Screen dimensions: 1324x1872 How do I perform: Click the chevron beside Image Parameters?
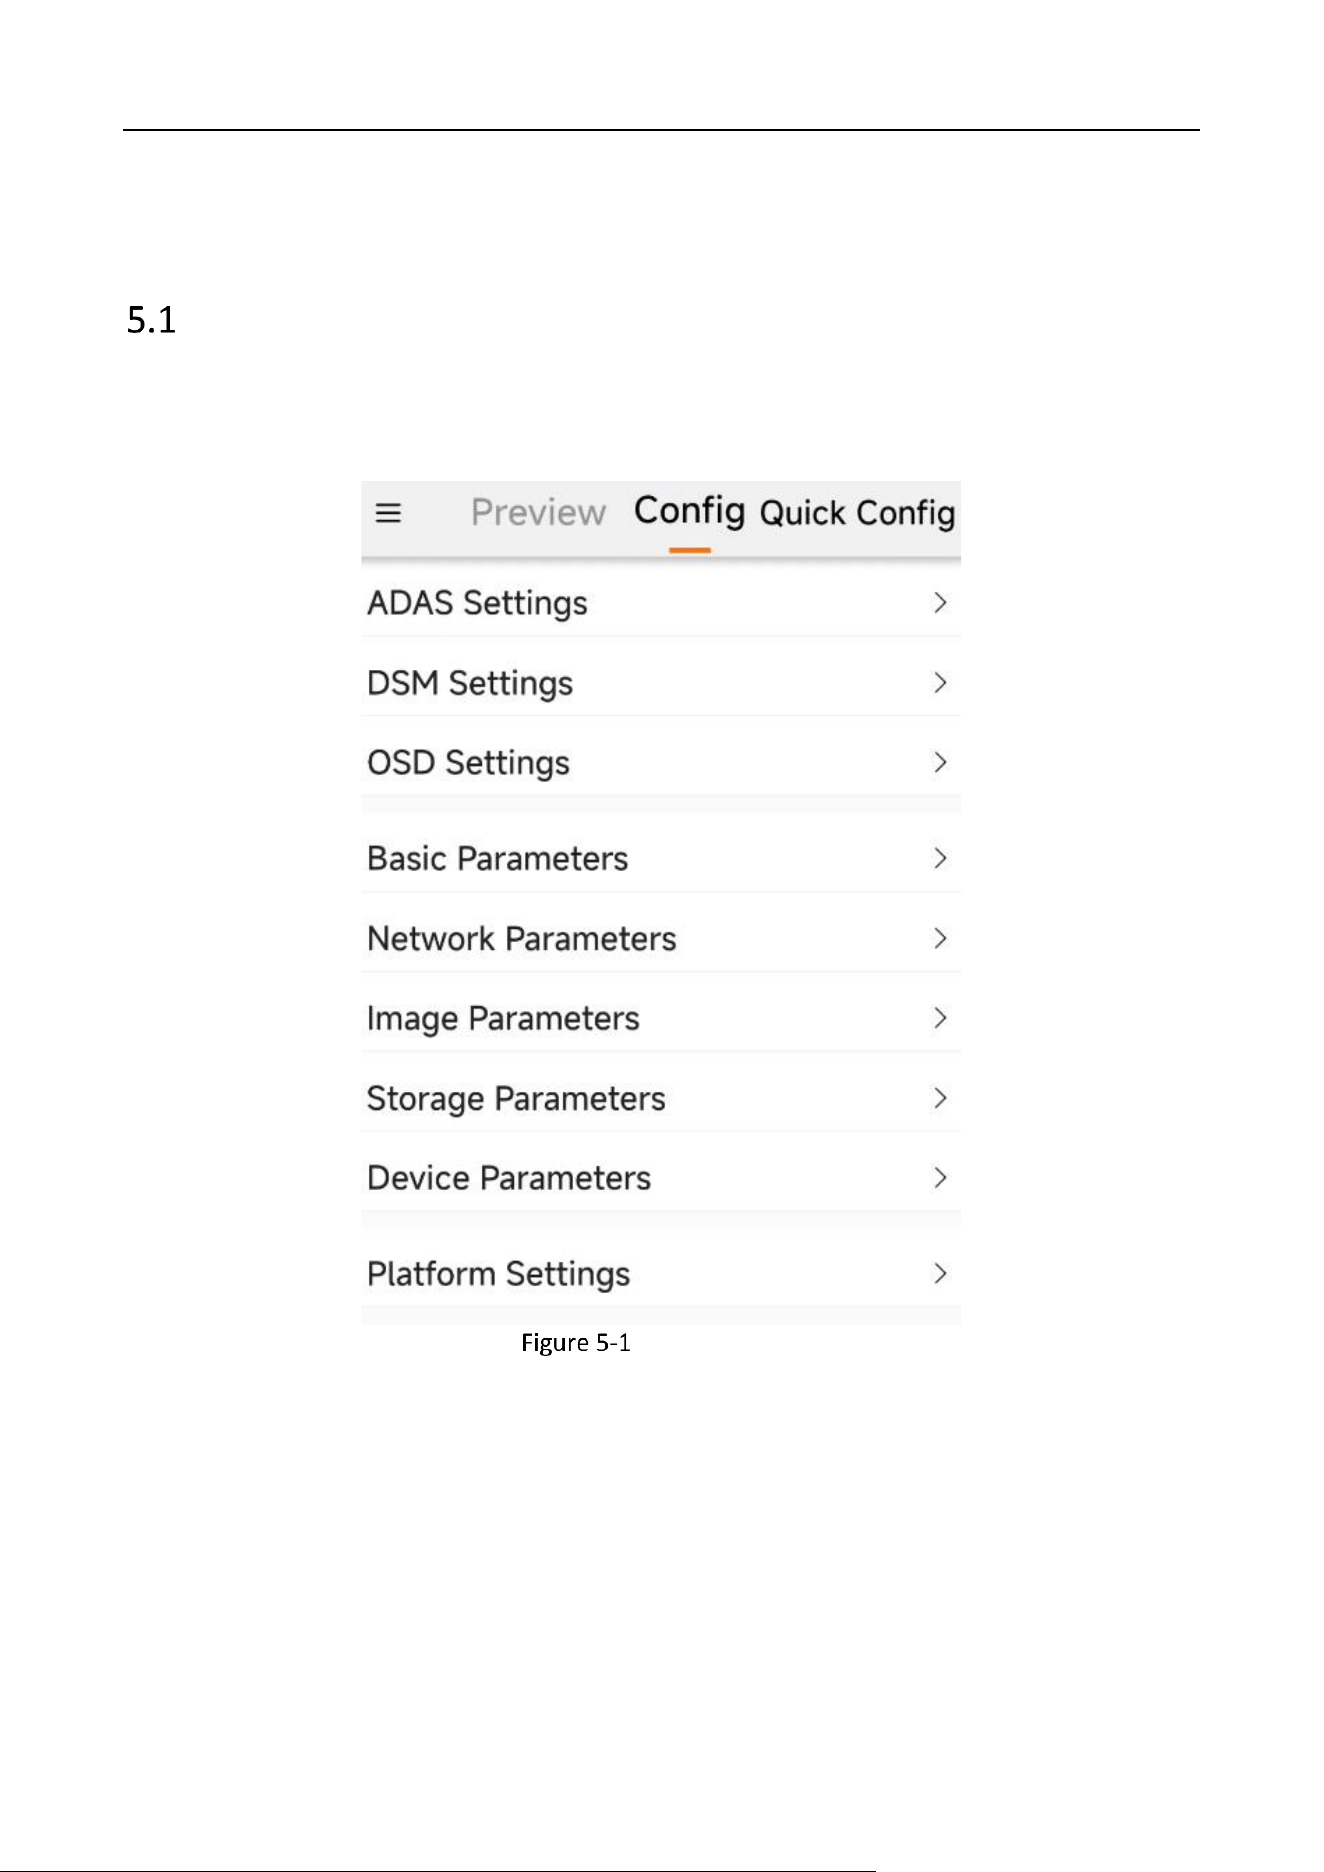pyautogui.click(x=940, y=1018)
